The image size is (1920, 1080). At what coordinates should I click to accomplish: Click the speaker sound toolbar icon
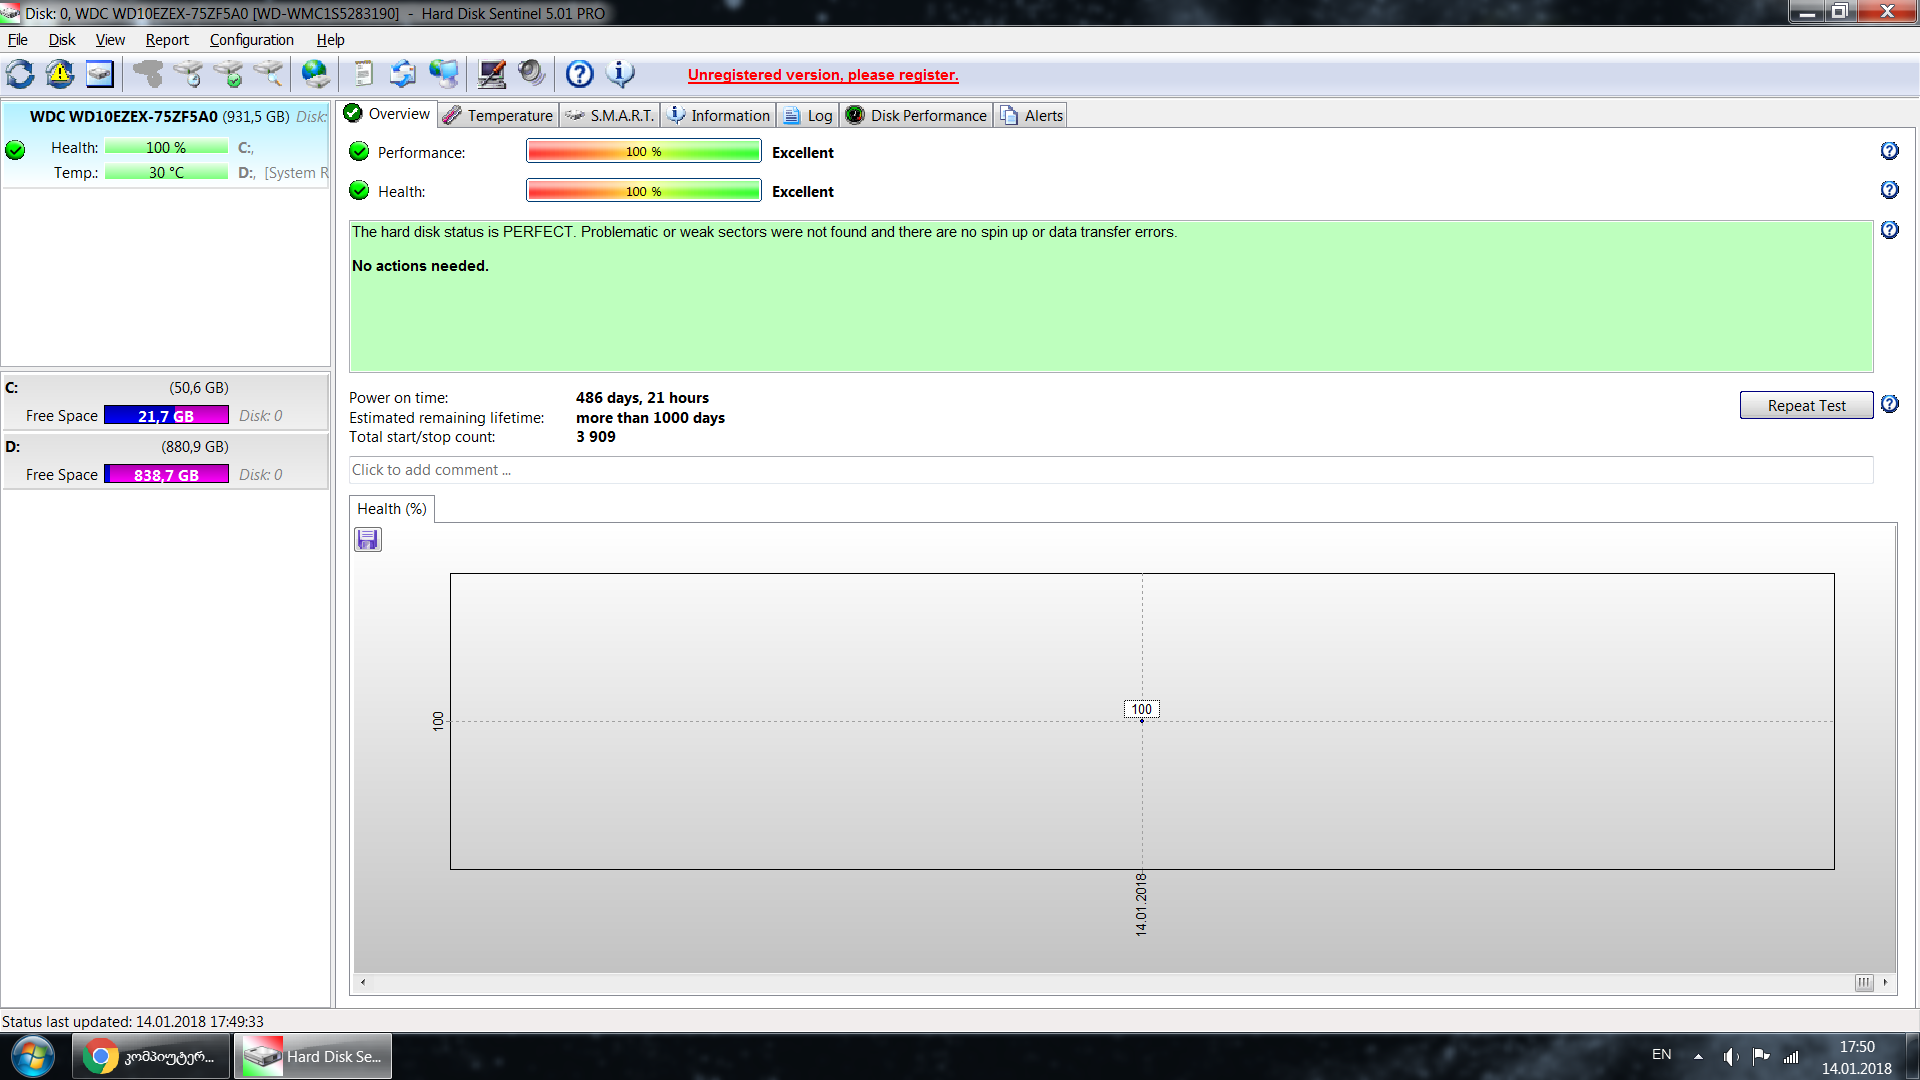coord(531,74)
